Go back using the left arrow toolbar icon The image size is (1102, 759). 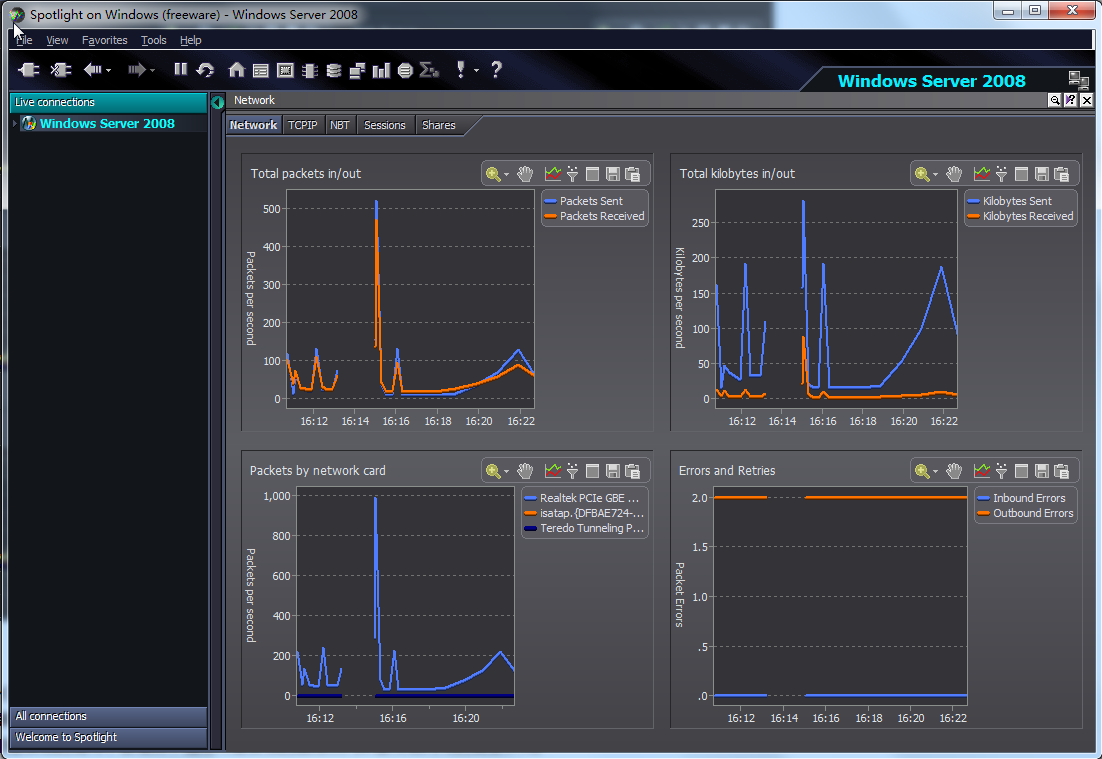92,70
